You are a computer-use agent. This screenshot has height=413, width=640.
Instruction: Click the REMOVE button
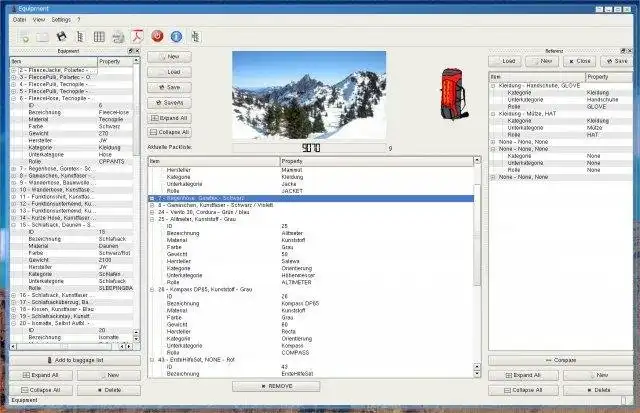(x=276, y=386)
